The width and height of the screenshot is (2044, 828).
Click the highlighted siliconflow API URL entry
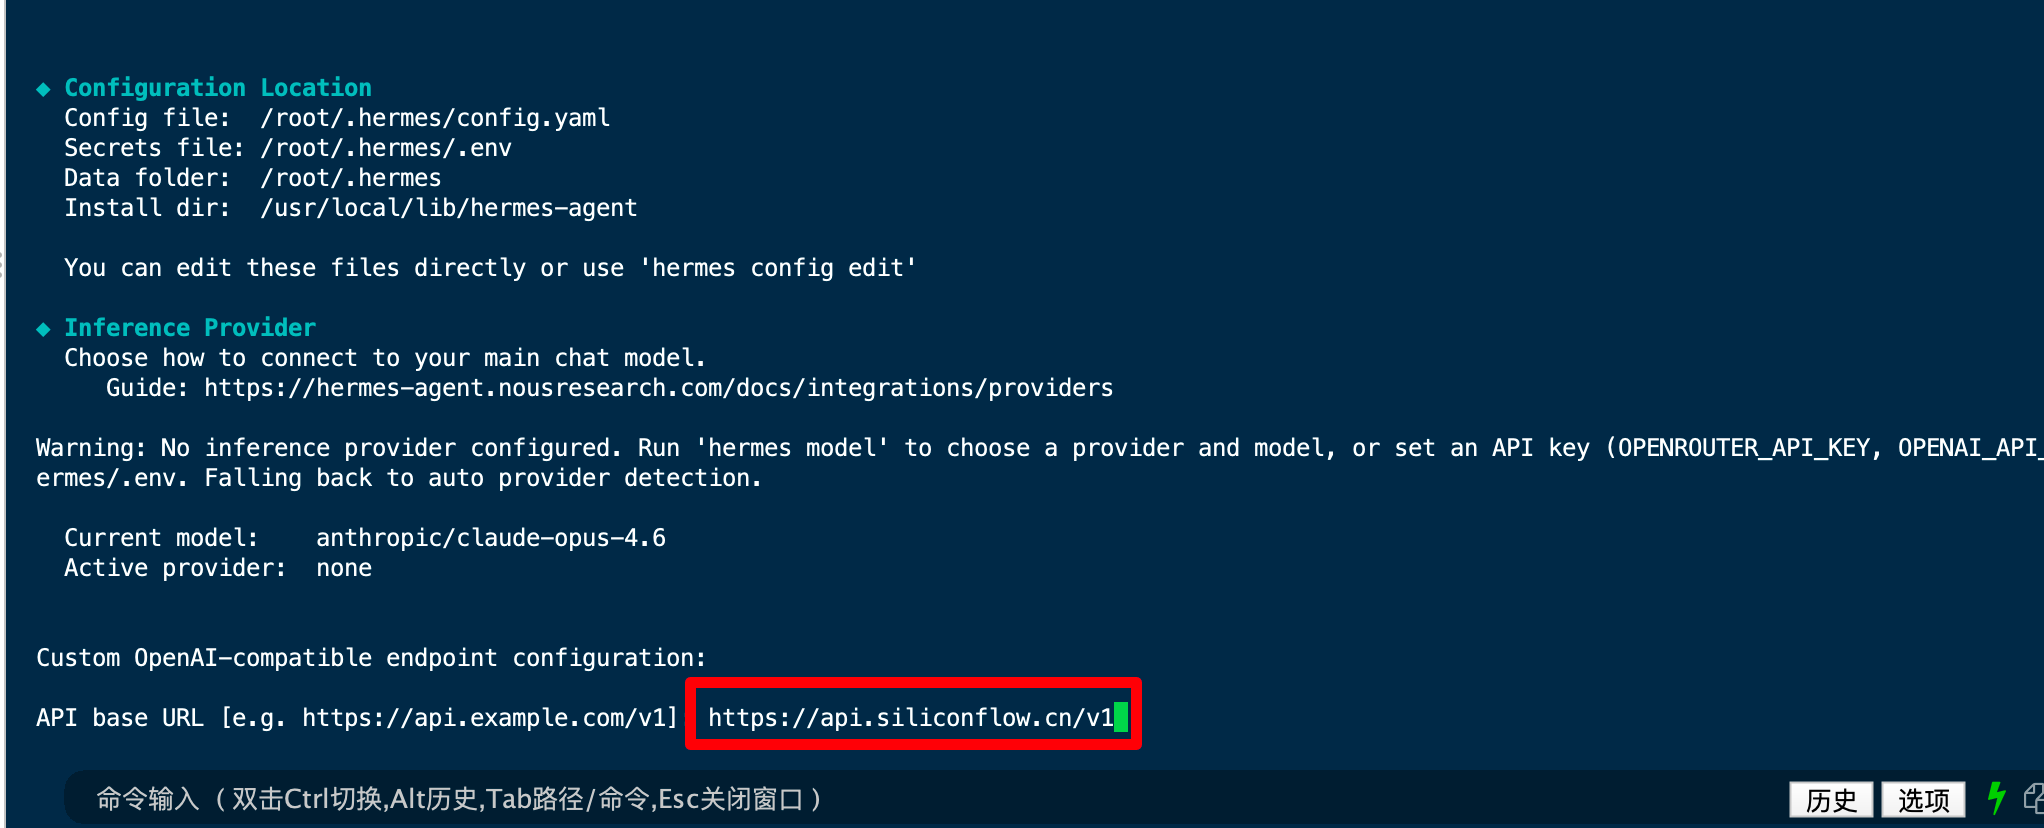[911, 717]
